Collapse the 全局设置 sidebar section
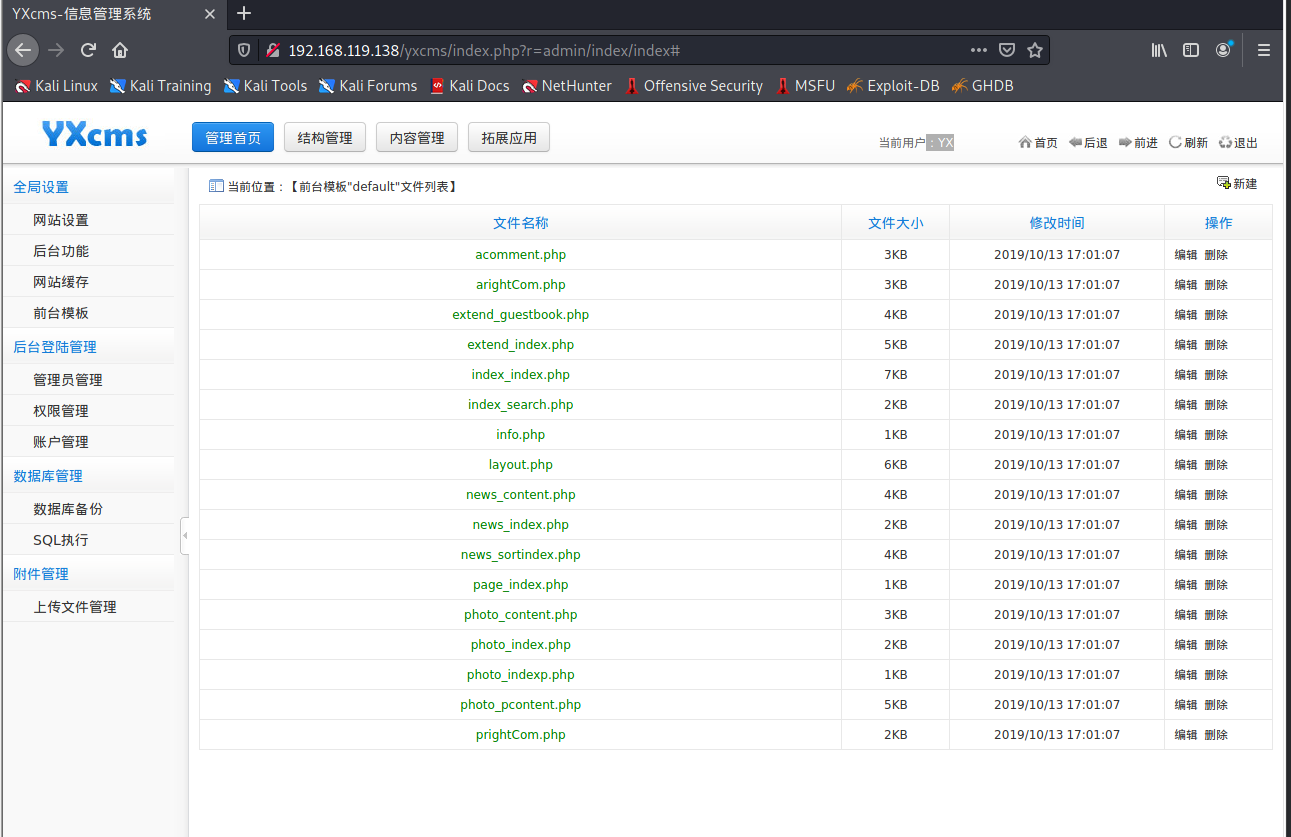This screenshot has height=837, width=1291. (x=41, y=187)
